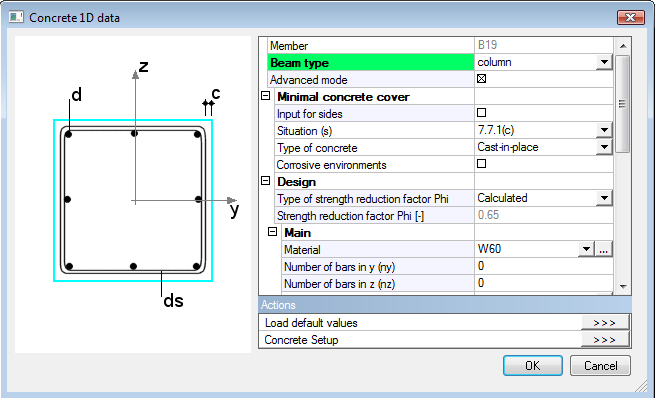Enable Corrosive environments checkbox
This screenshot has width=655, height=398.
(481, 163)
